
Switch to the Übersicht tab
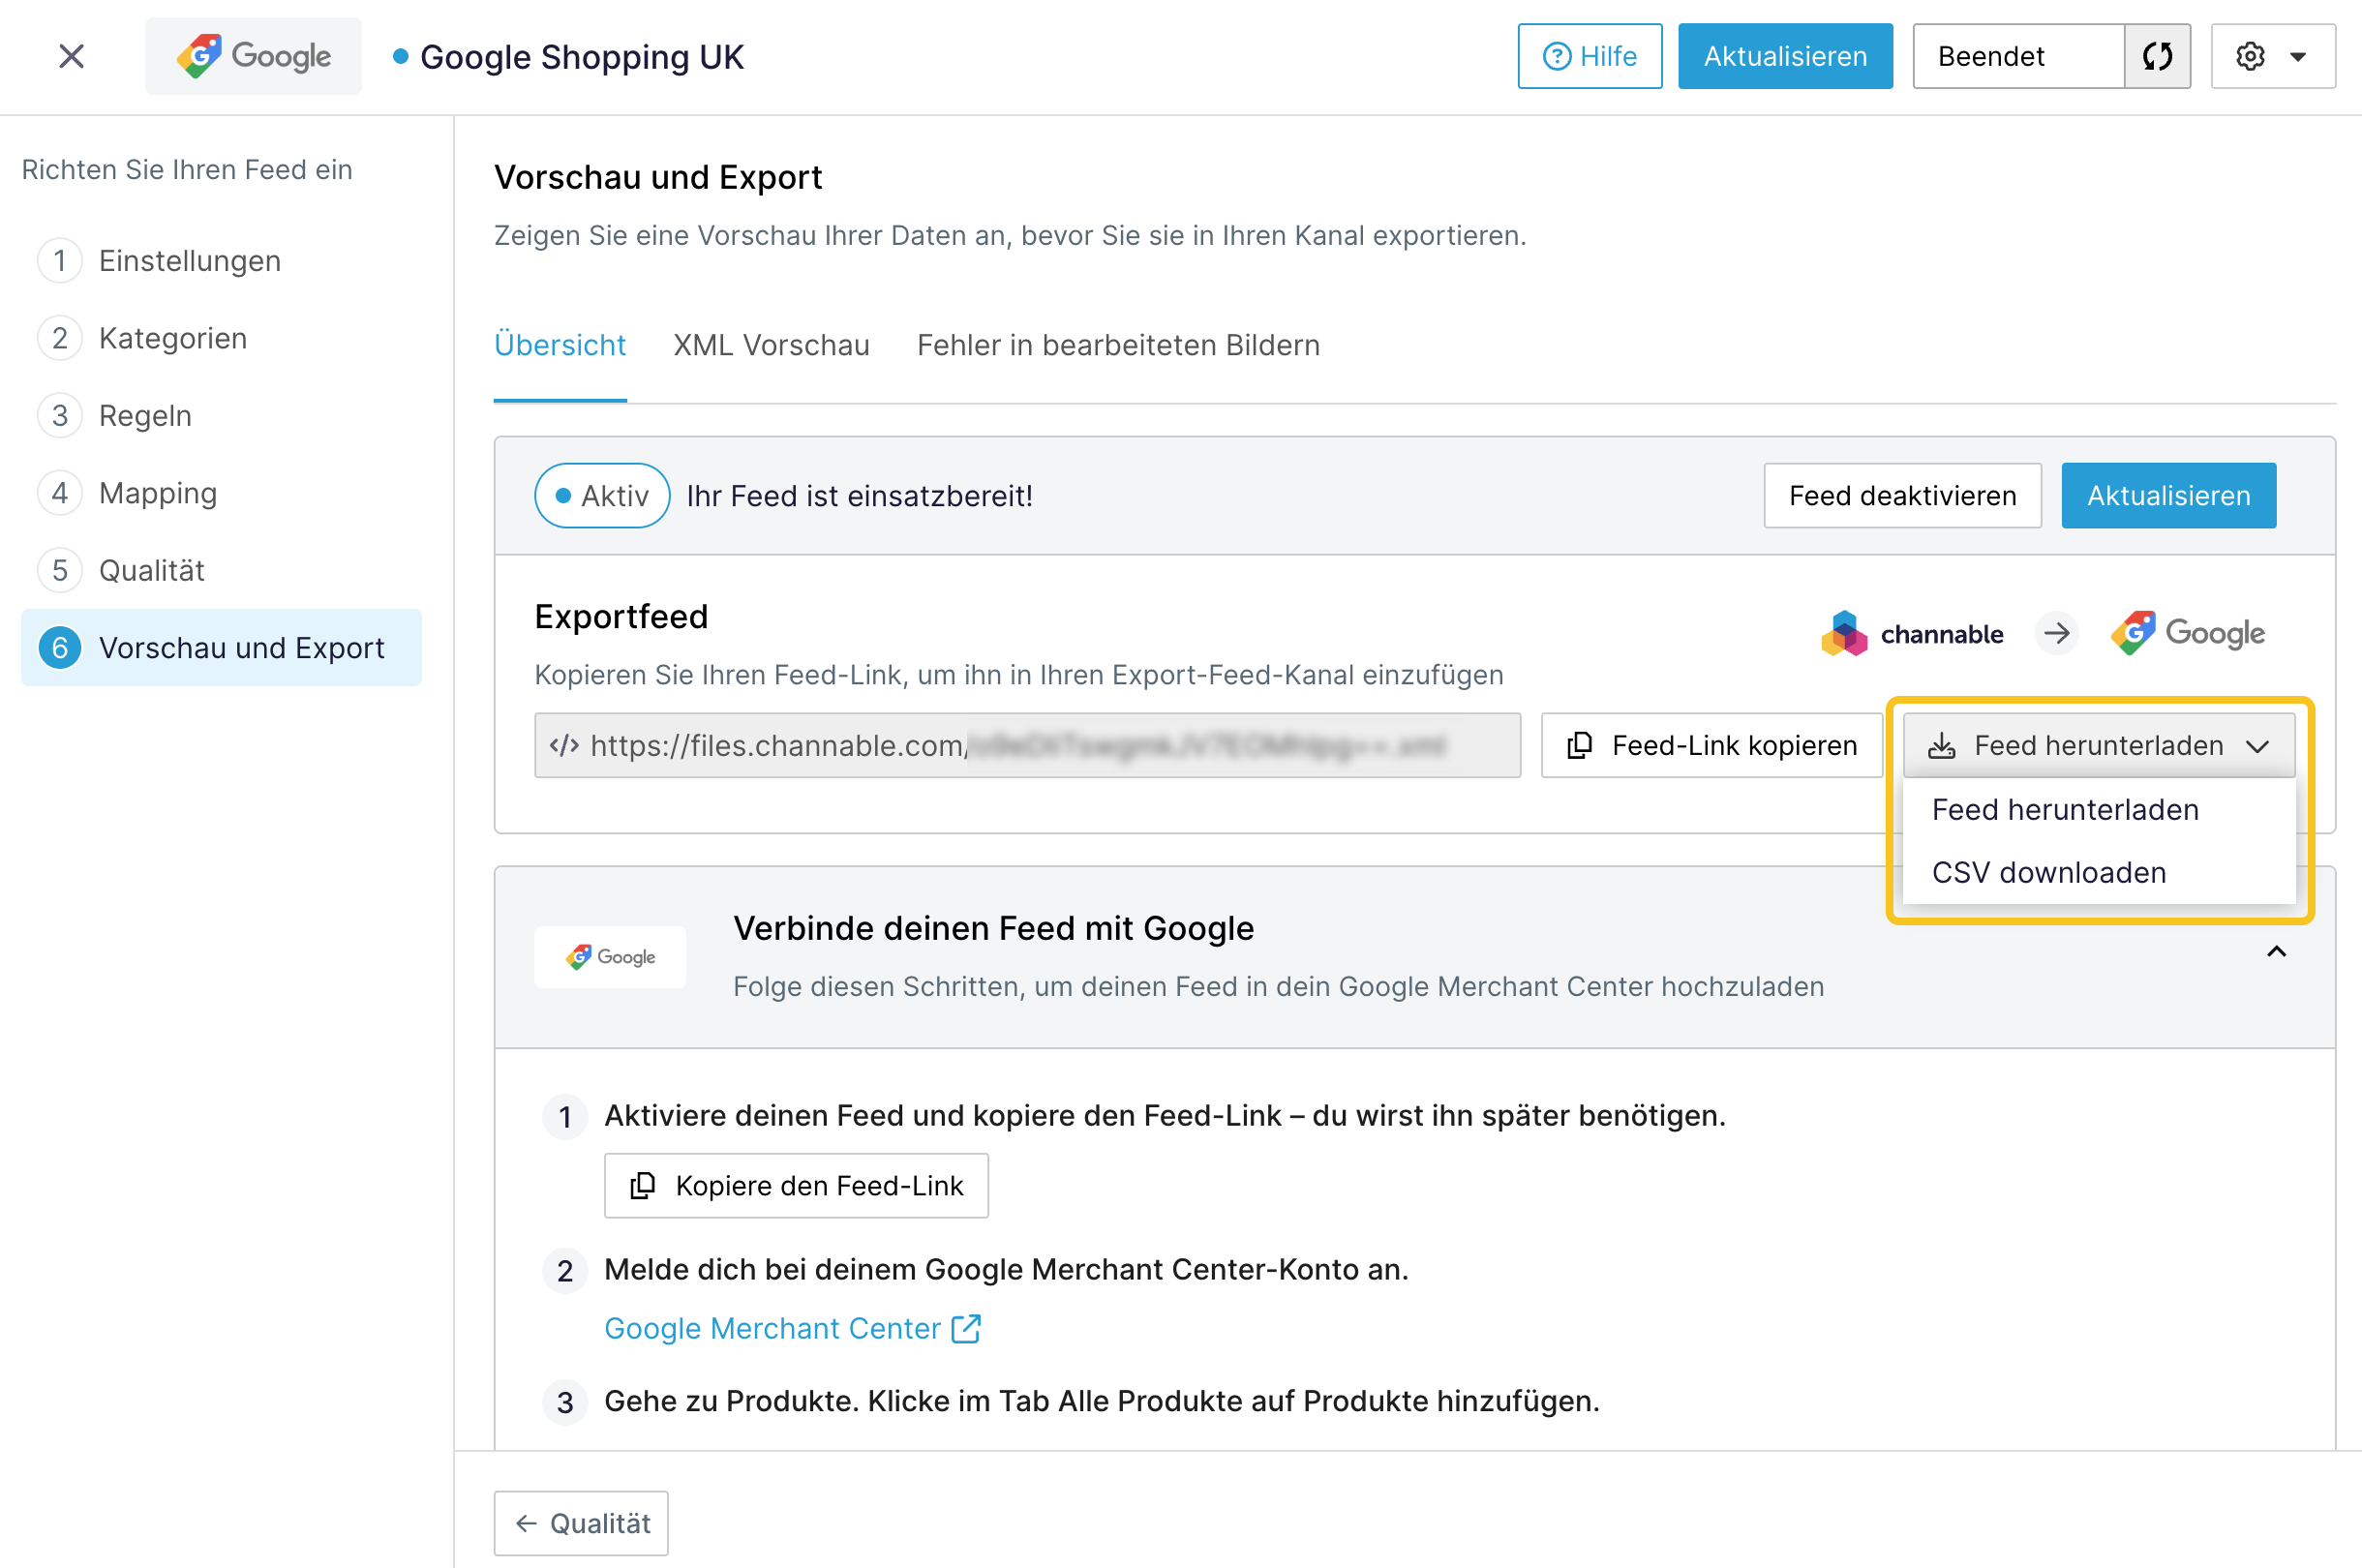coord(560,345)
